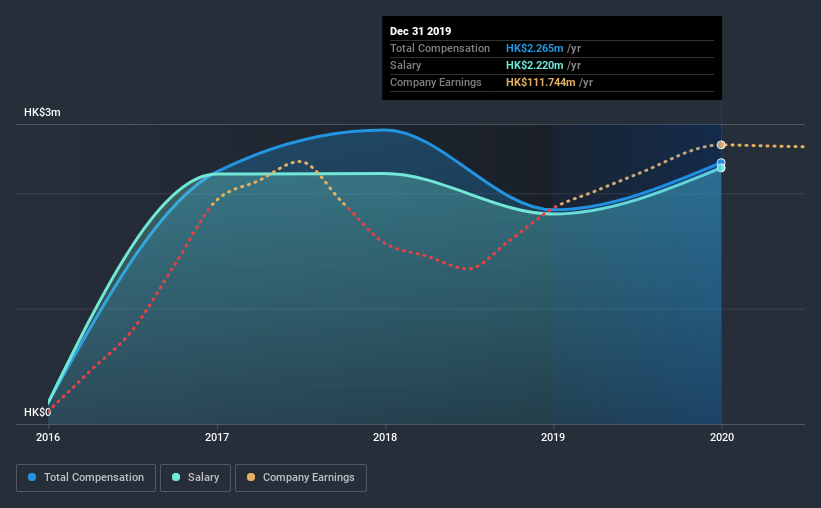821x508 pixels.
Task: Click the Dec 31 2019 tooltip date
Action: click(x=420, y=31)
